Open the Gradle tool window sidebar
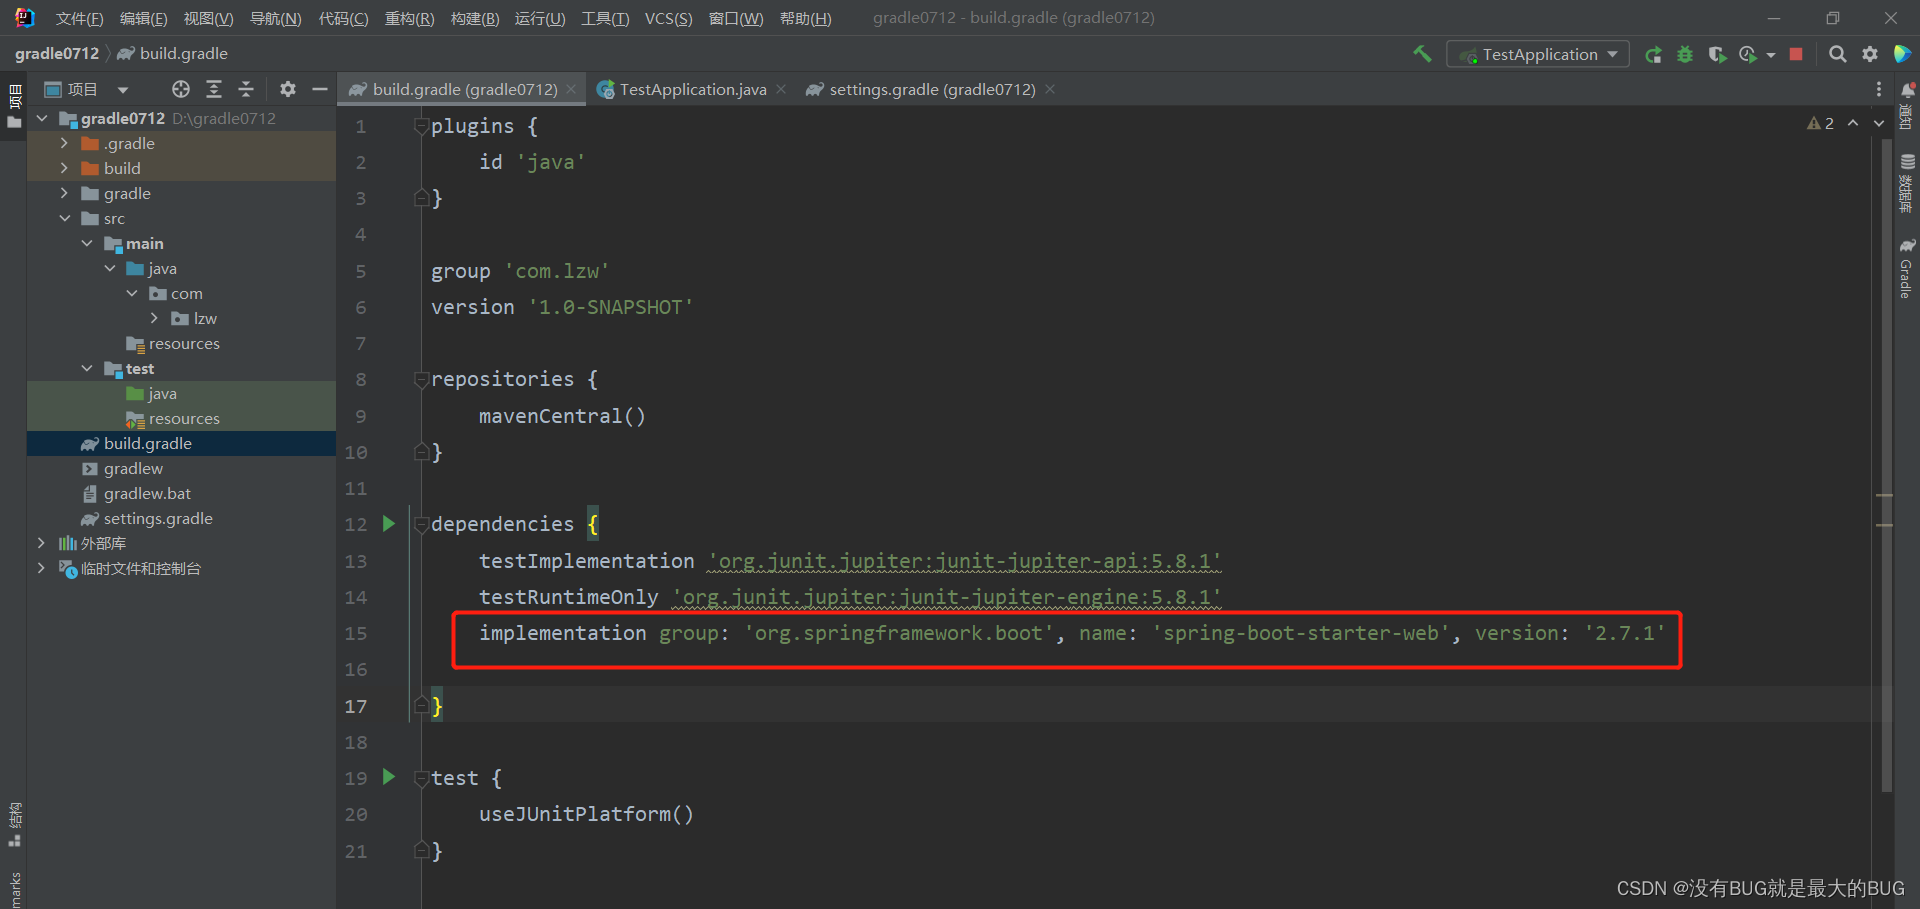1920x909 pixels. point(1907,270)
